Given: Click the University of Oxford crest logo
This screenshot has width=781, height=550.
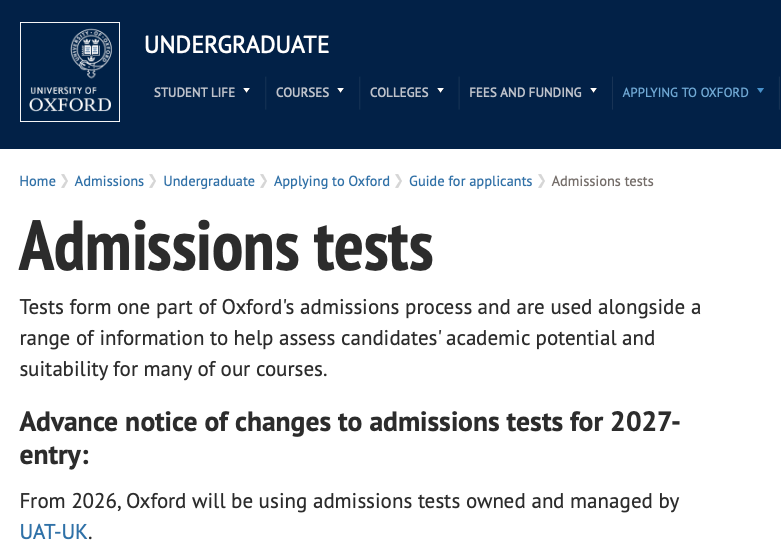Looking at the screenshot, I should [x=70, y=72].
